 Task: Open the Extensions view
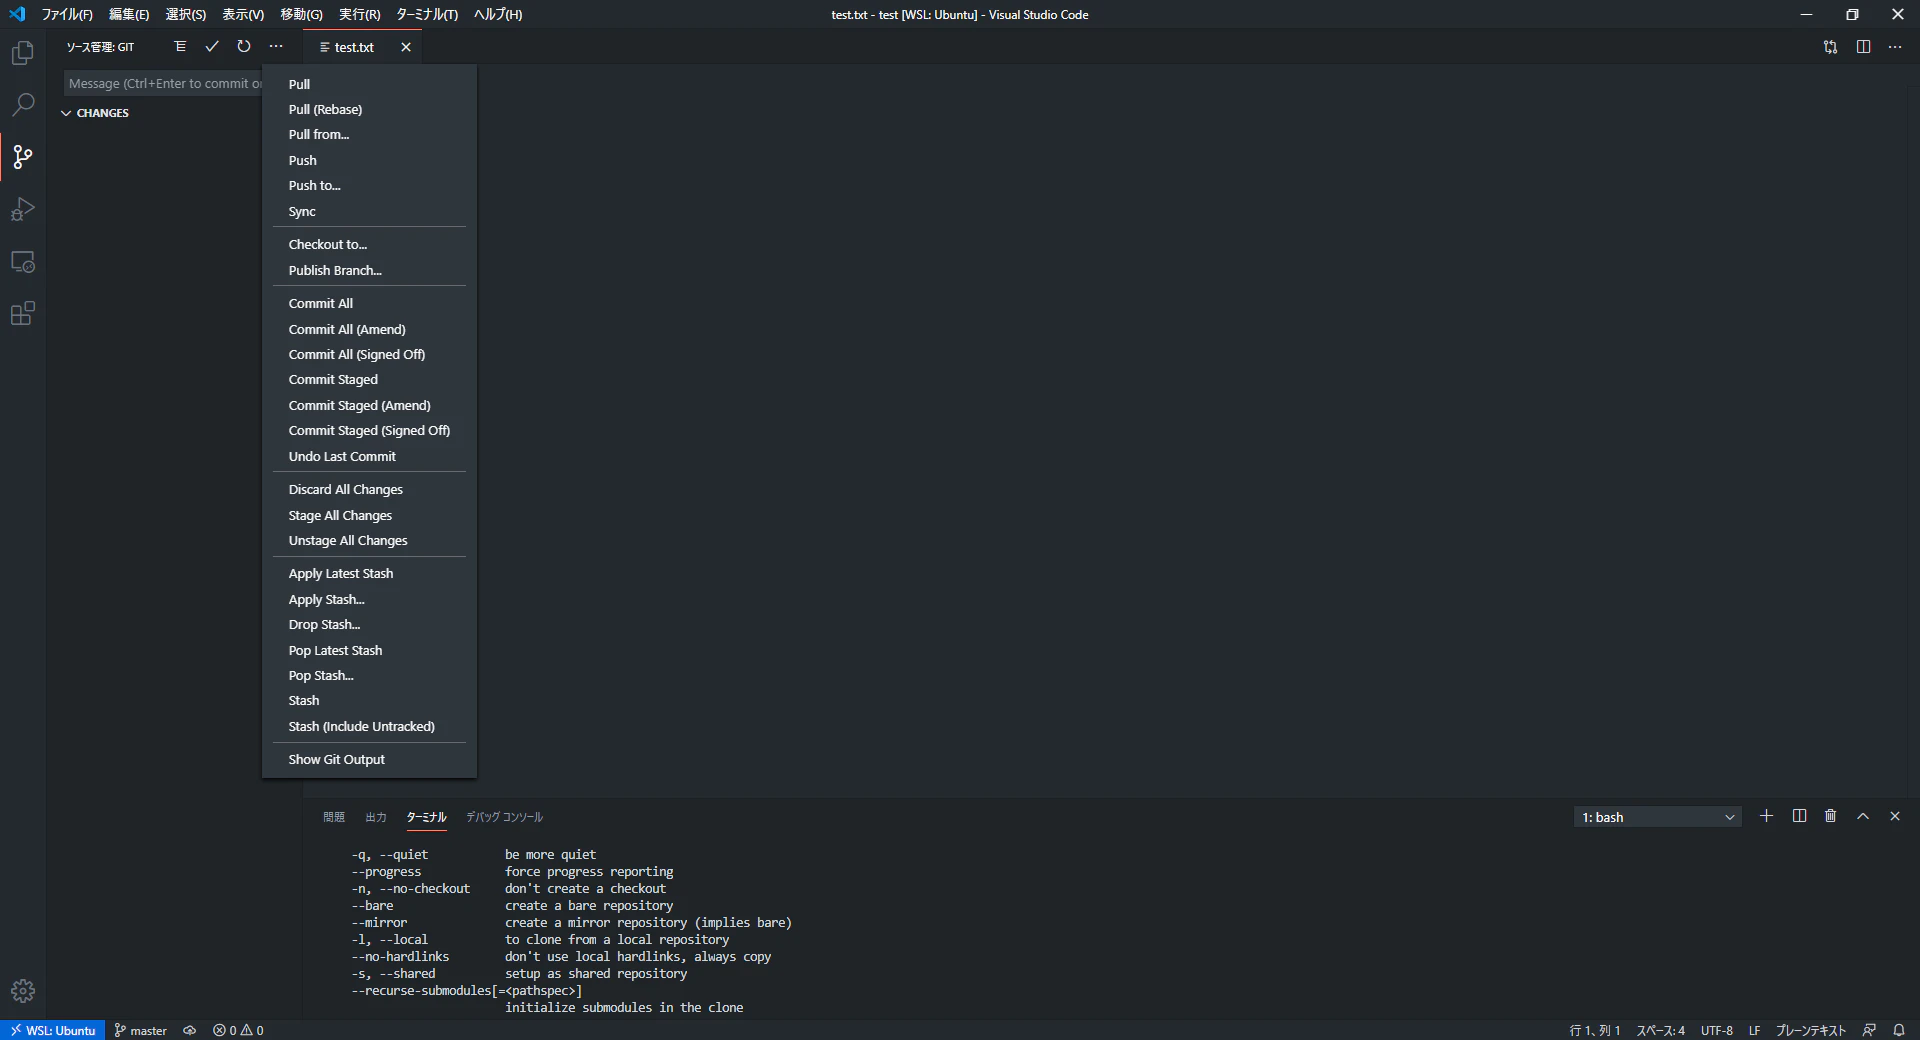(x=22, y=314)
